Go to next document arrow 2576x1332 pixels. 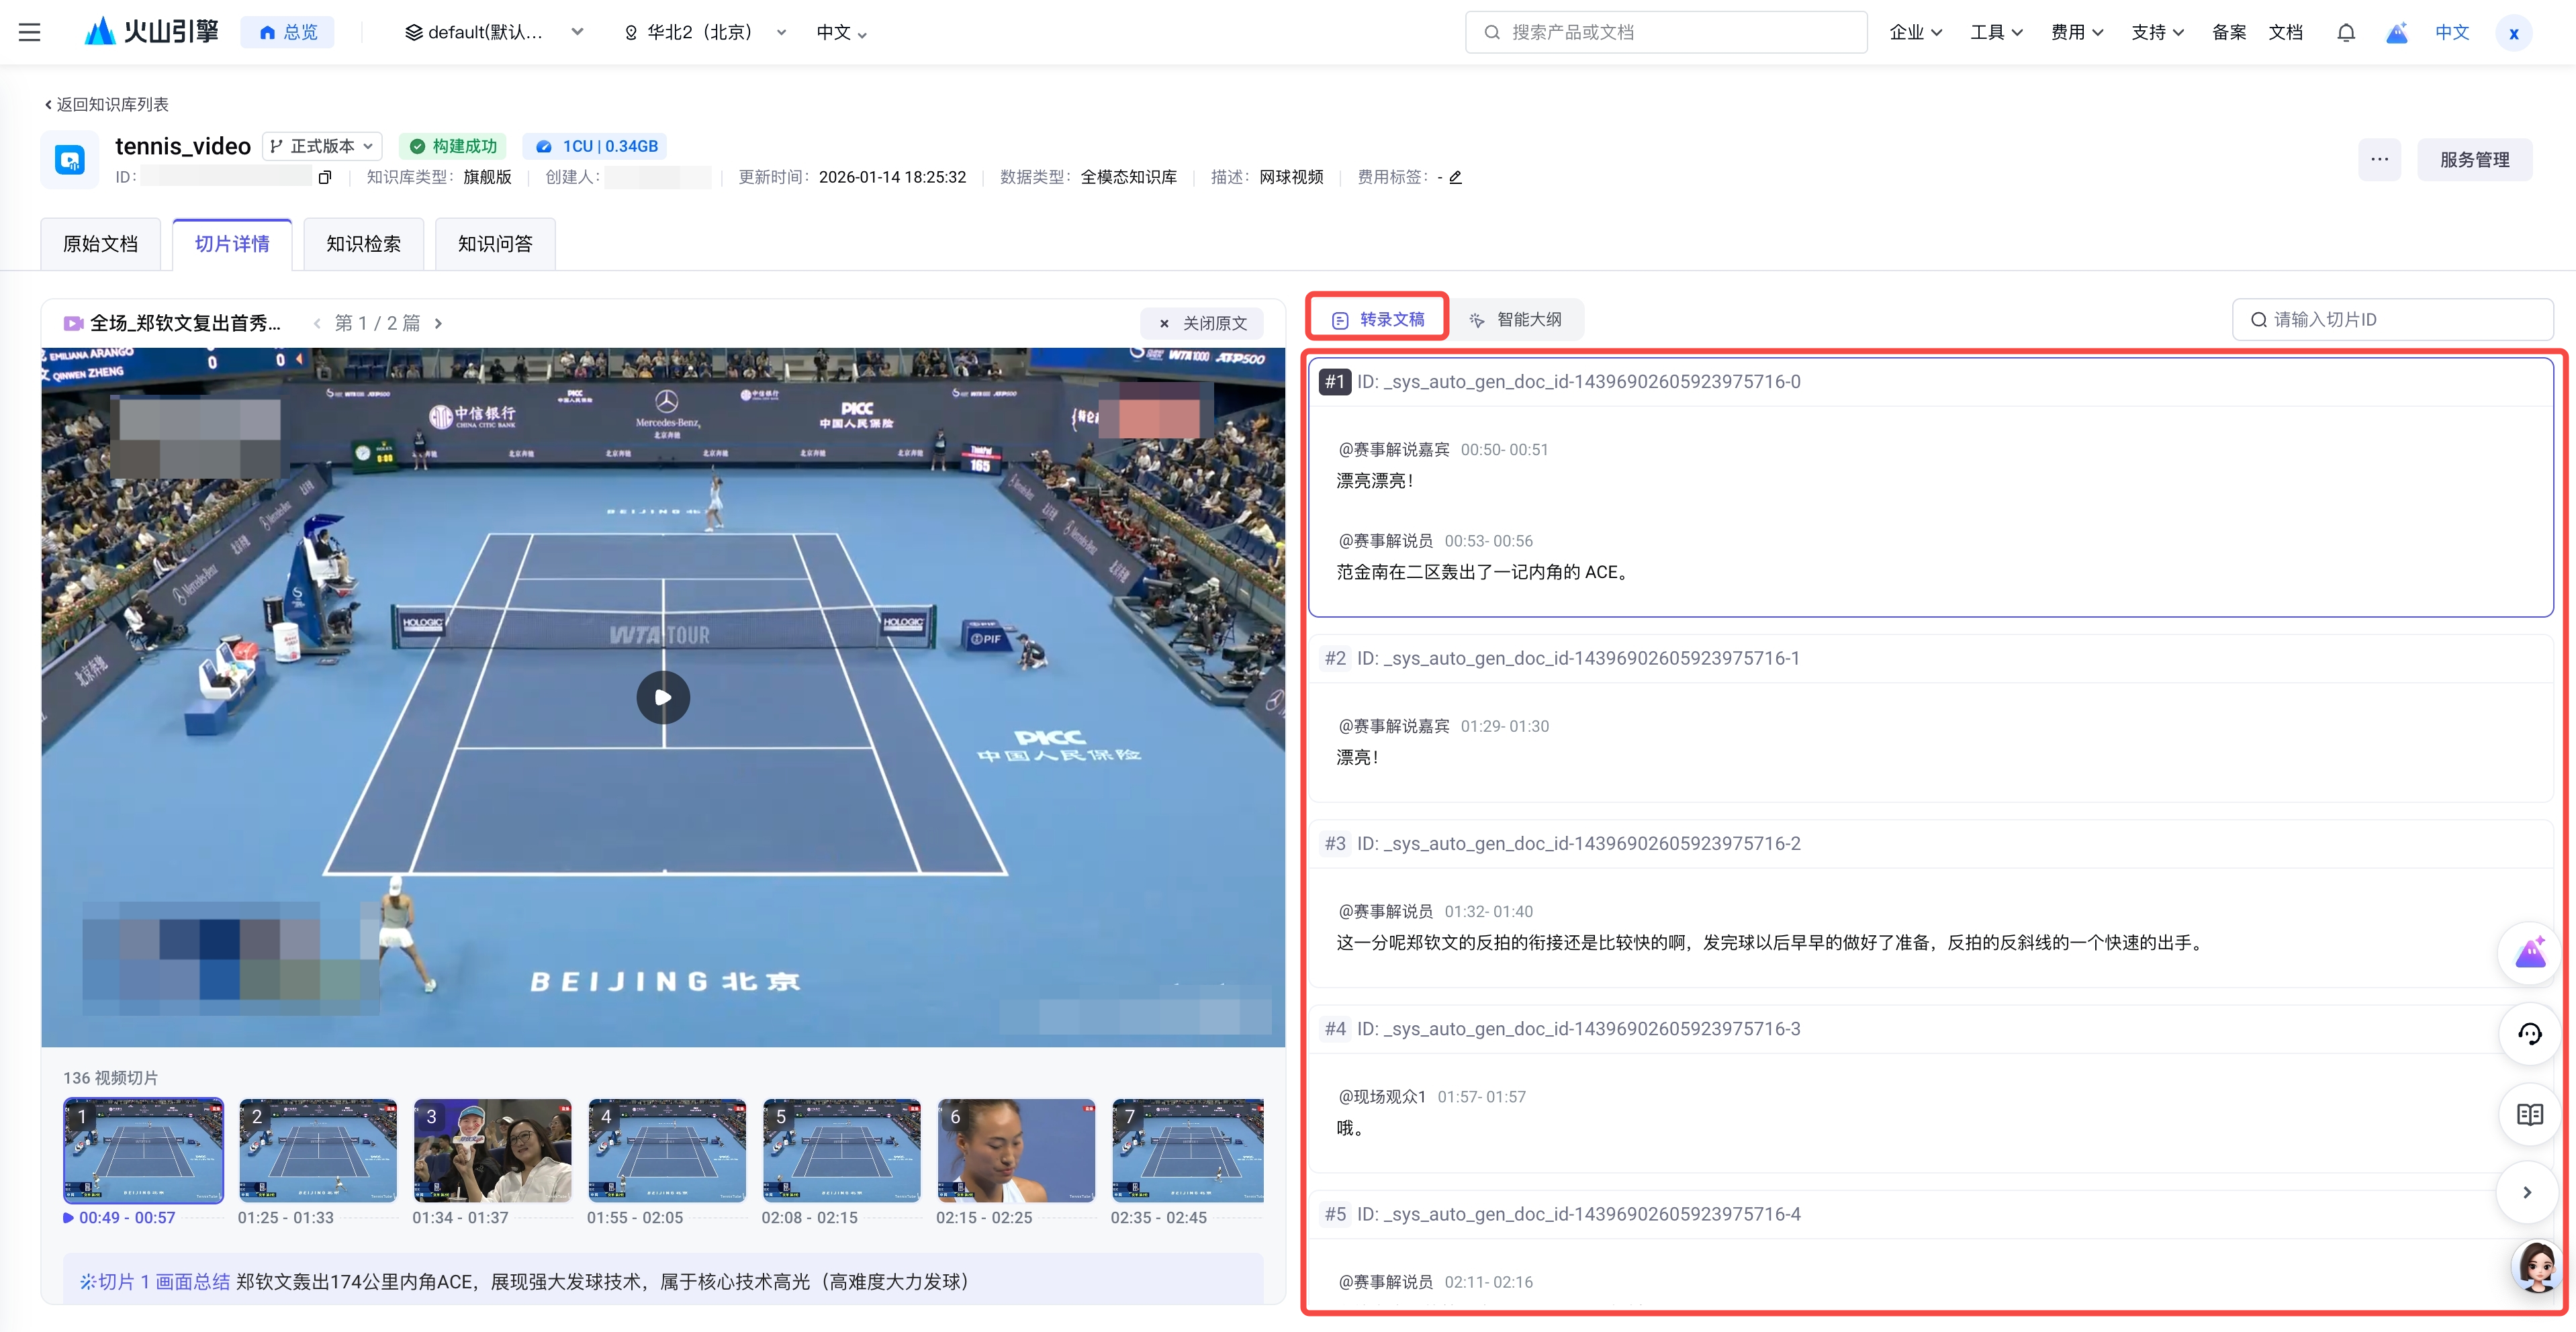coord(438,323)
